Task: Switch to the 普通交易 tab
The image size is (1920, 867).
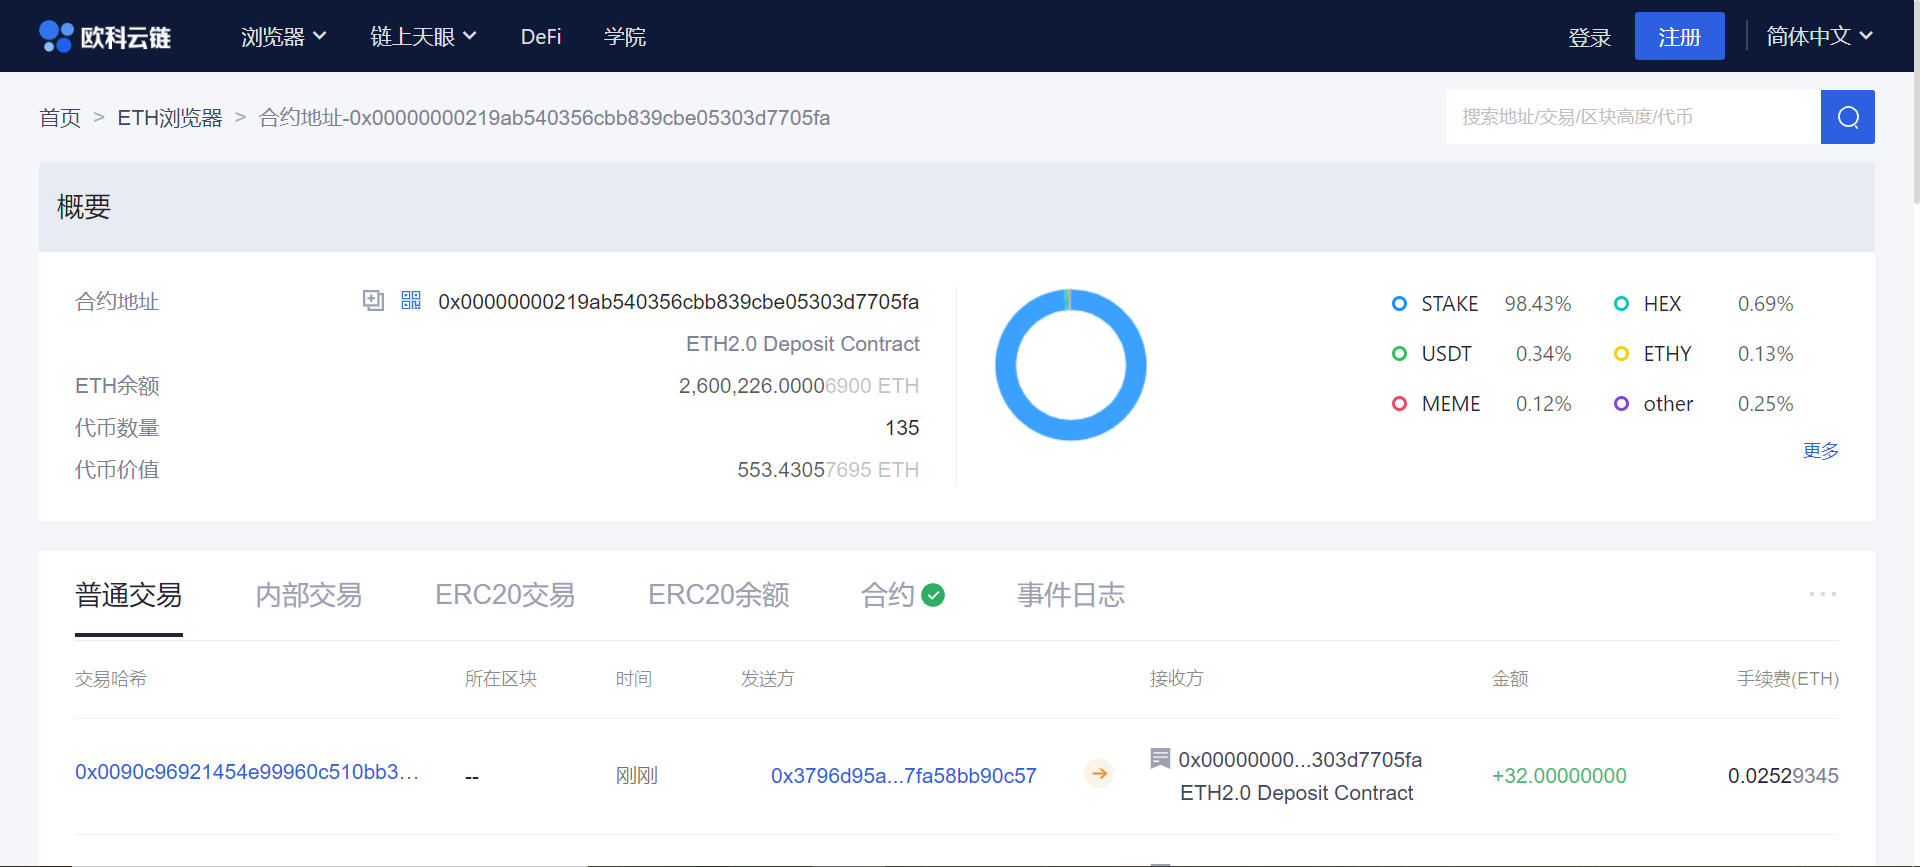Action: 129,595
